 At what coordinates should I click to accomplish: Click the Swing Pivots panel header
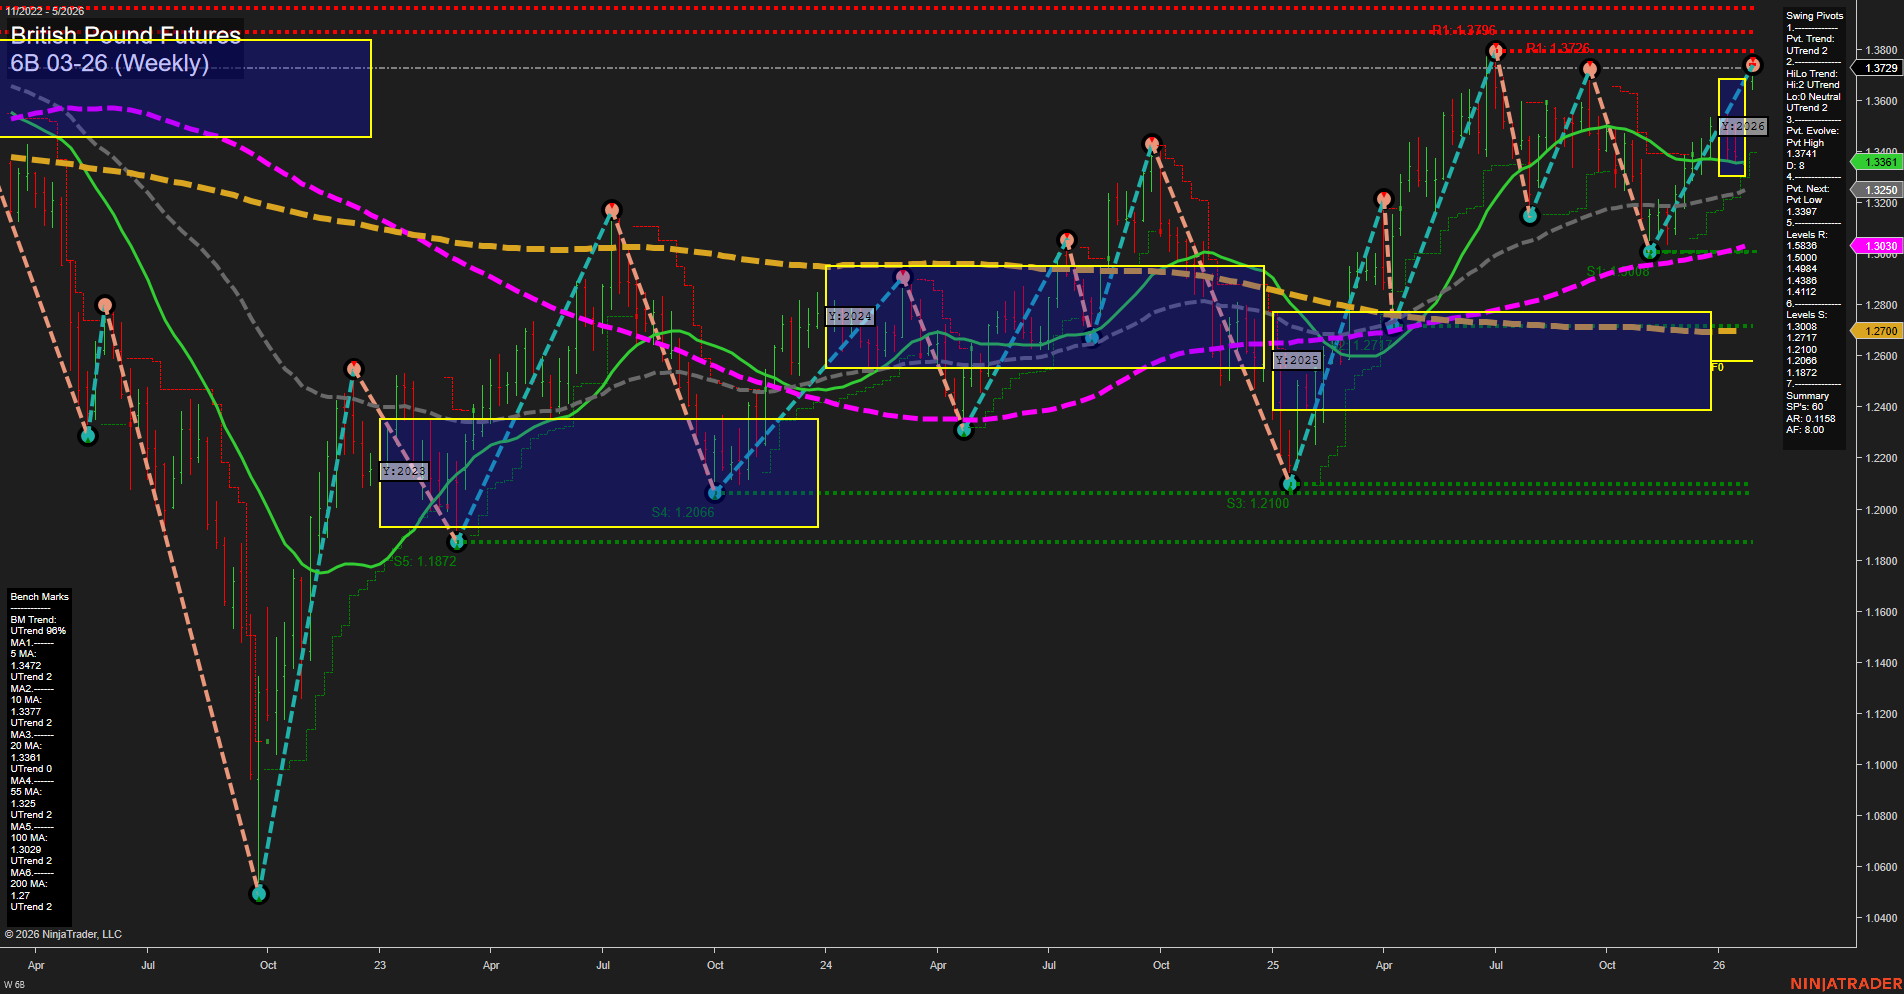[x=1813, y=15]
